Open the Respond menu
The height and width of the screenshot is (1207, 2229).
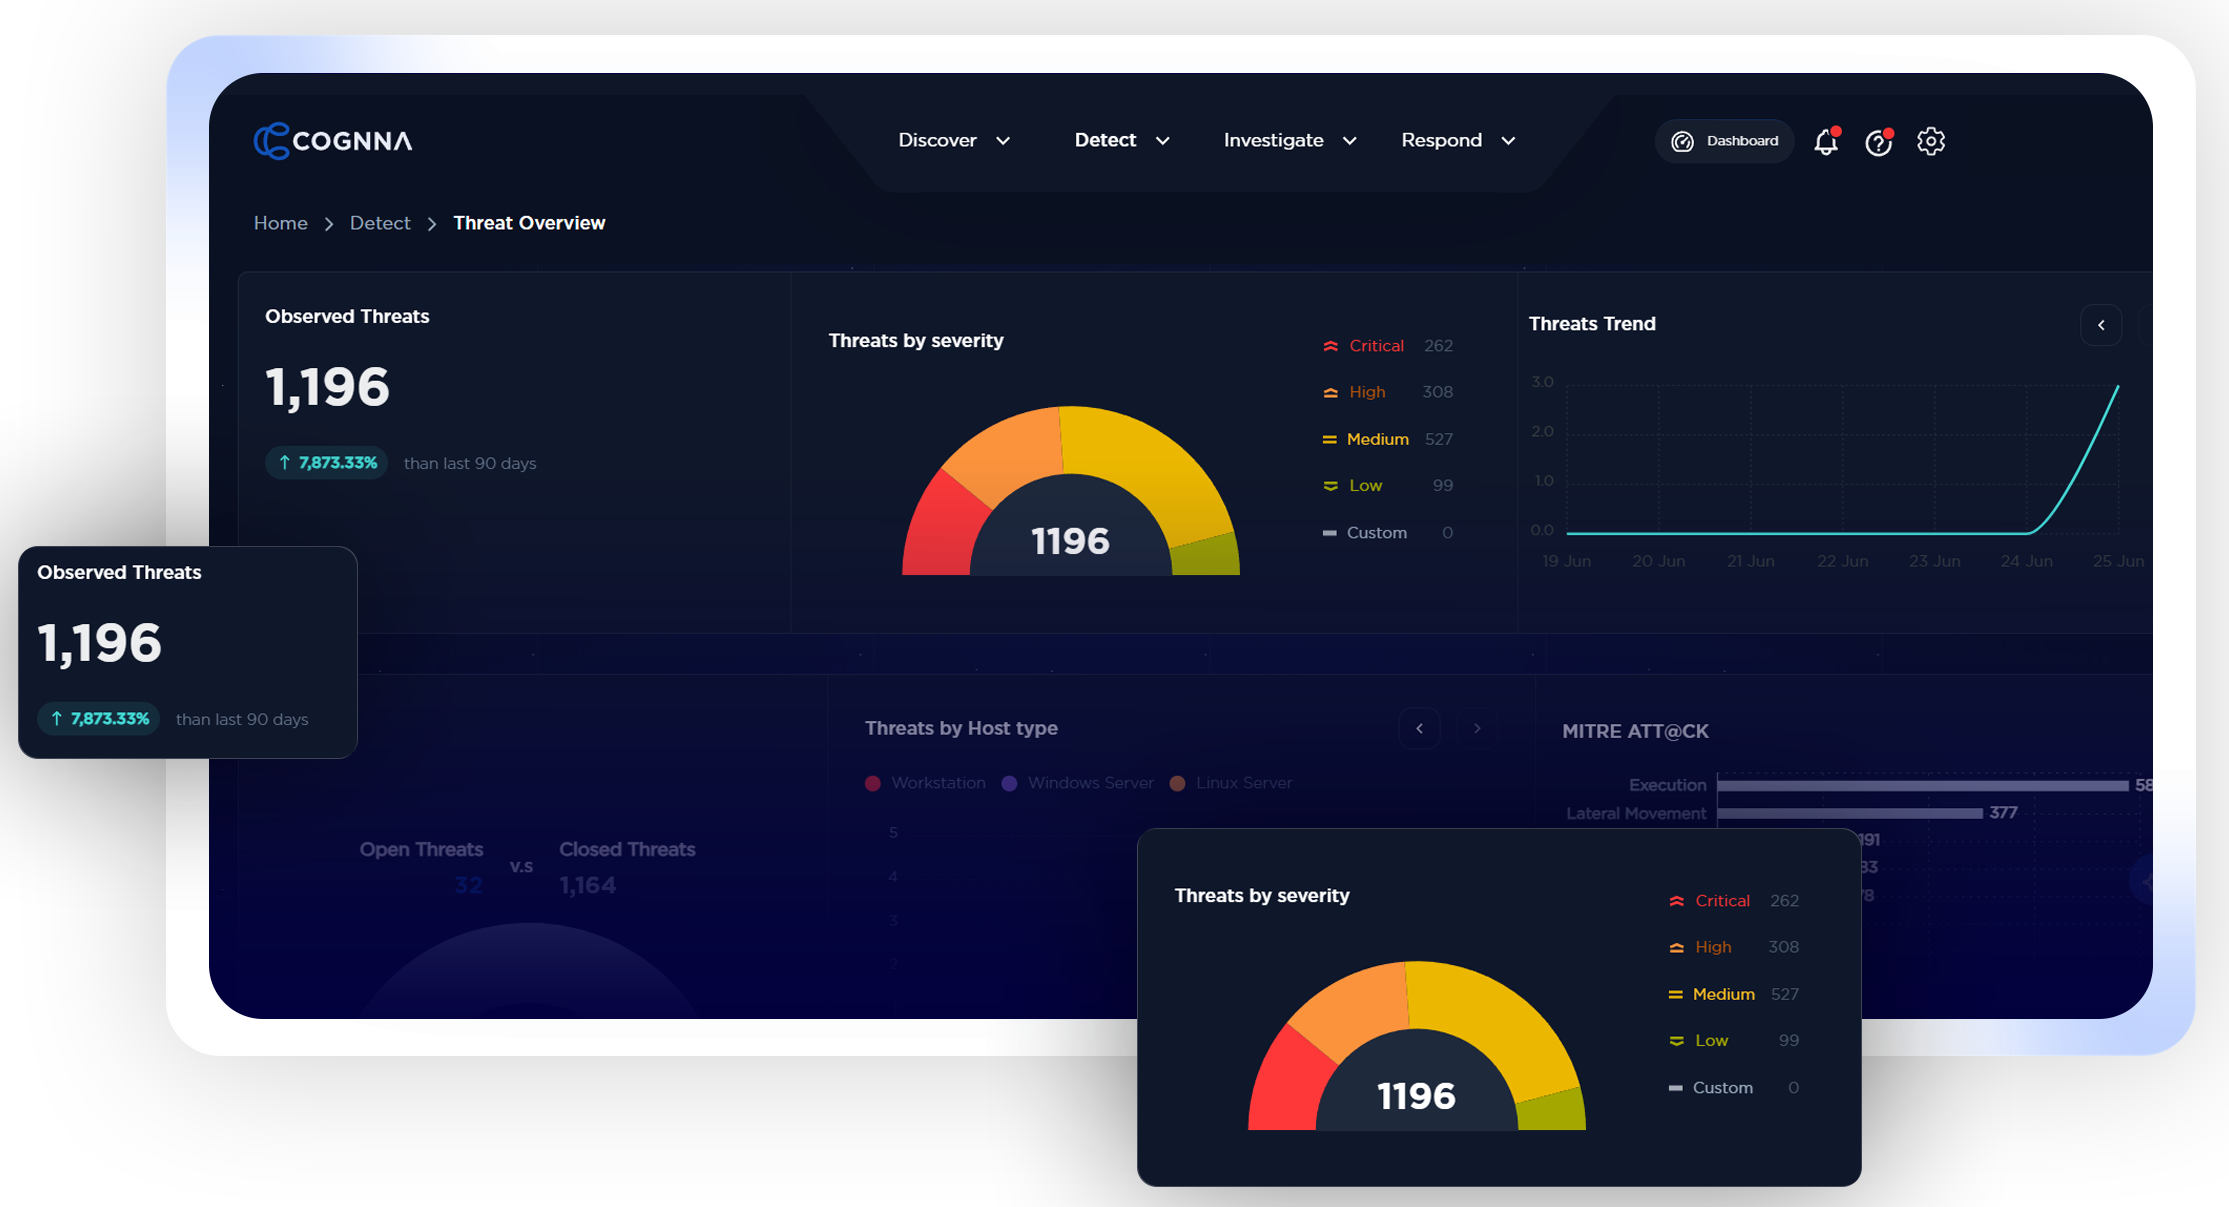(1458, 140)
